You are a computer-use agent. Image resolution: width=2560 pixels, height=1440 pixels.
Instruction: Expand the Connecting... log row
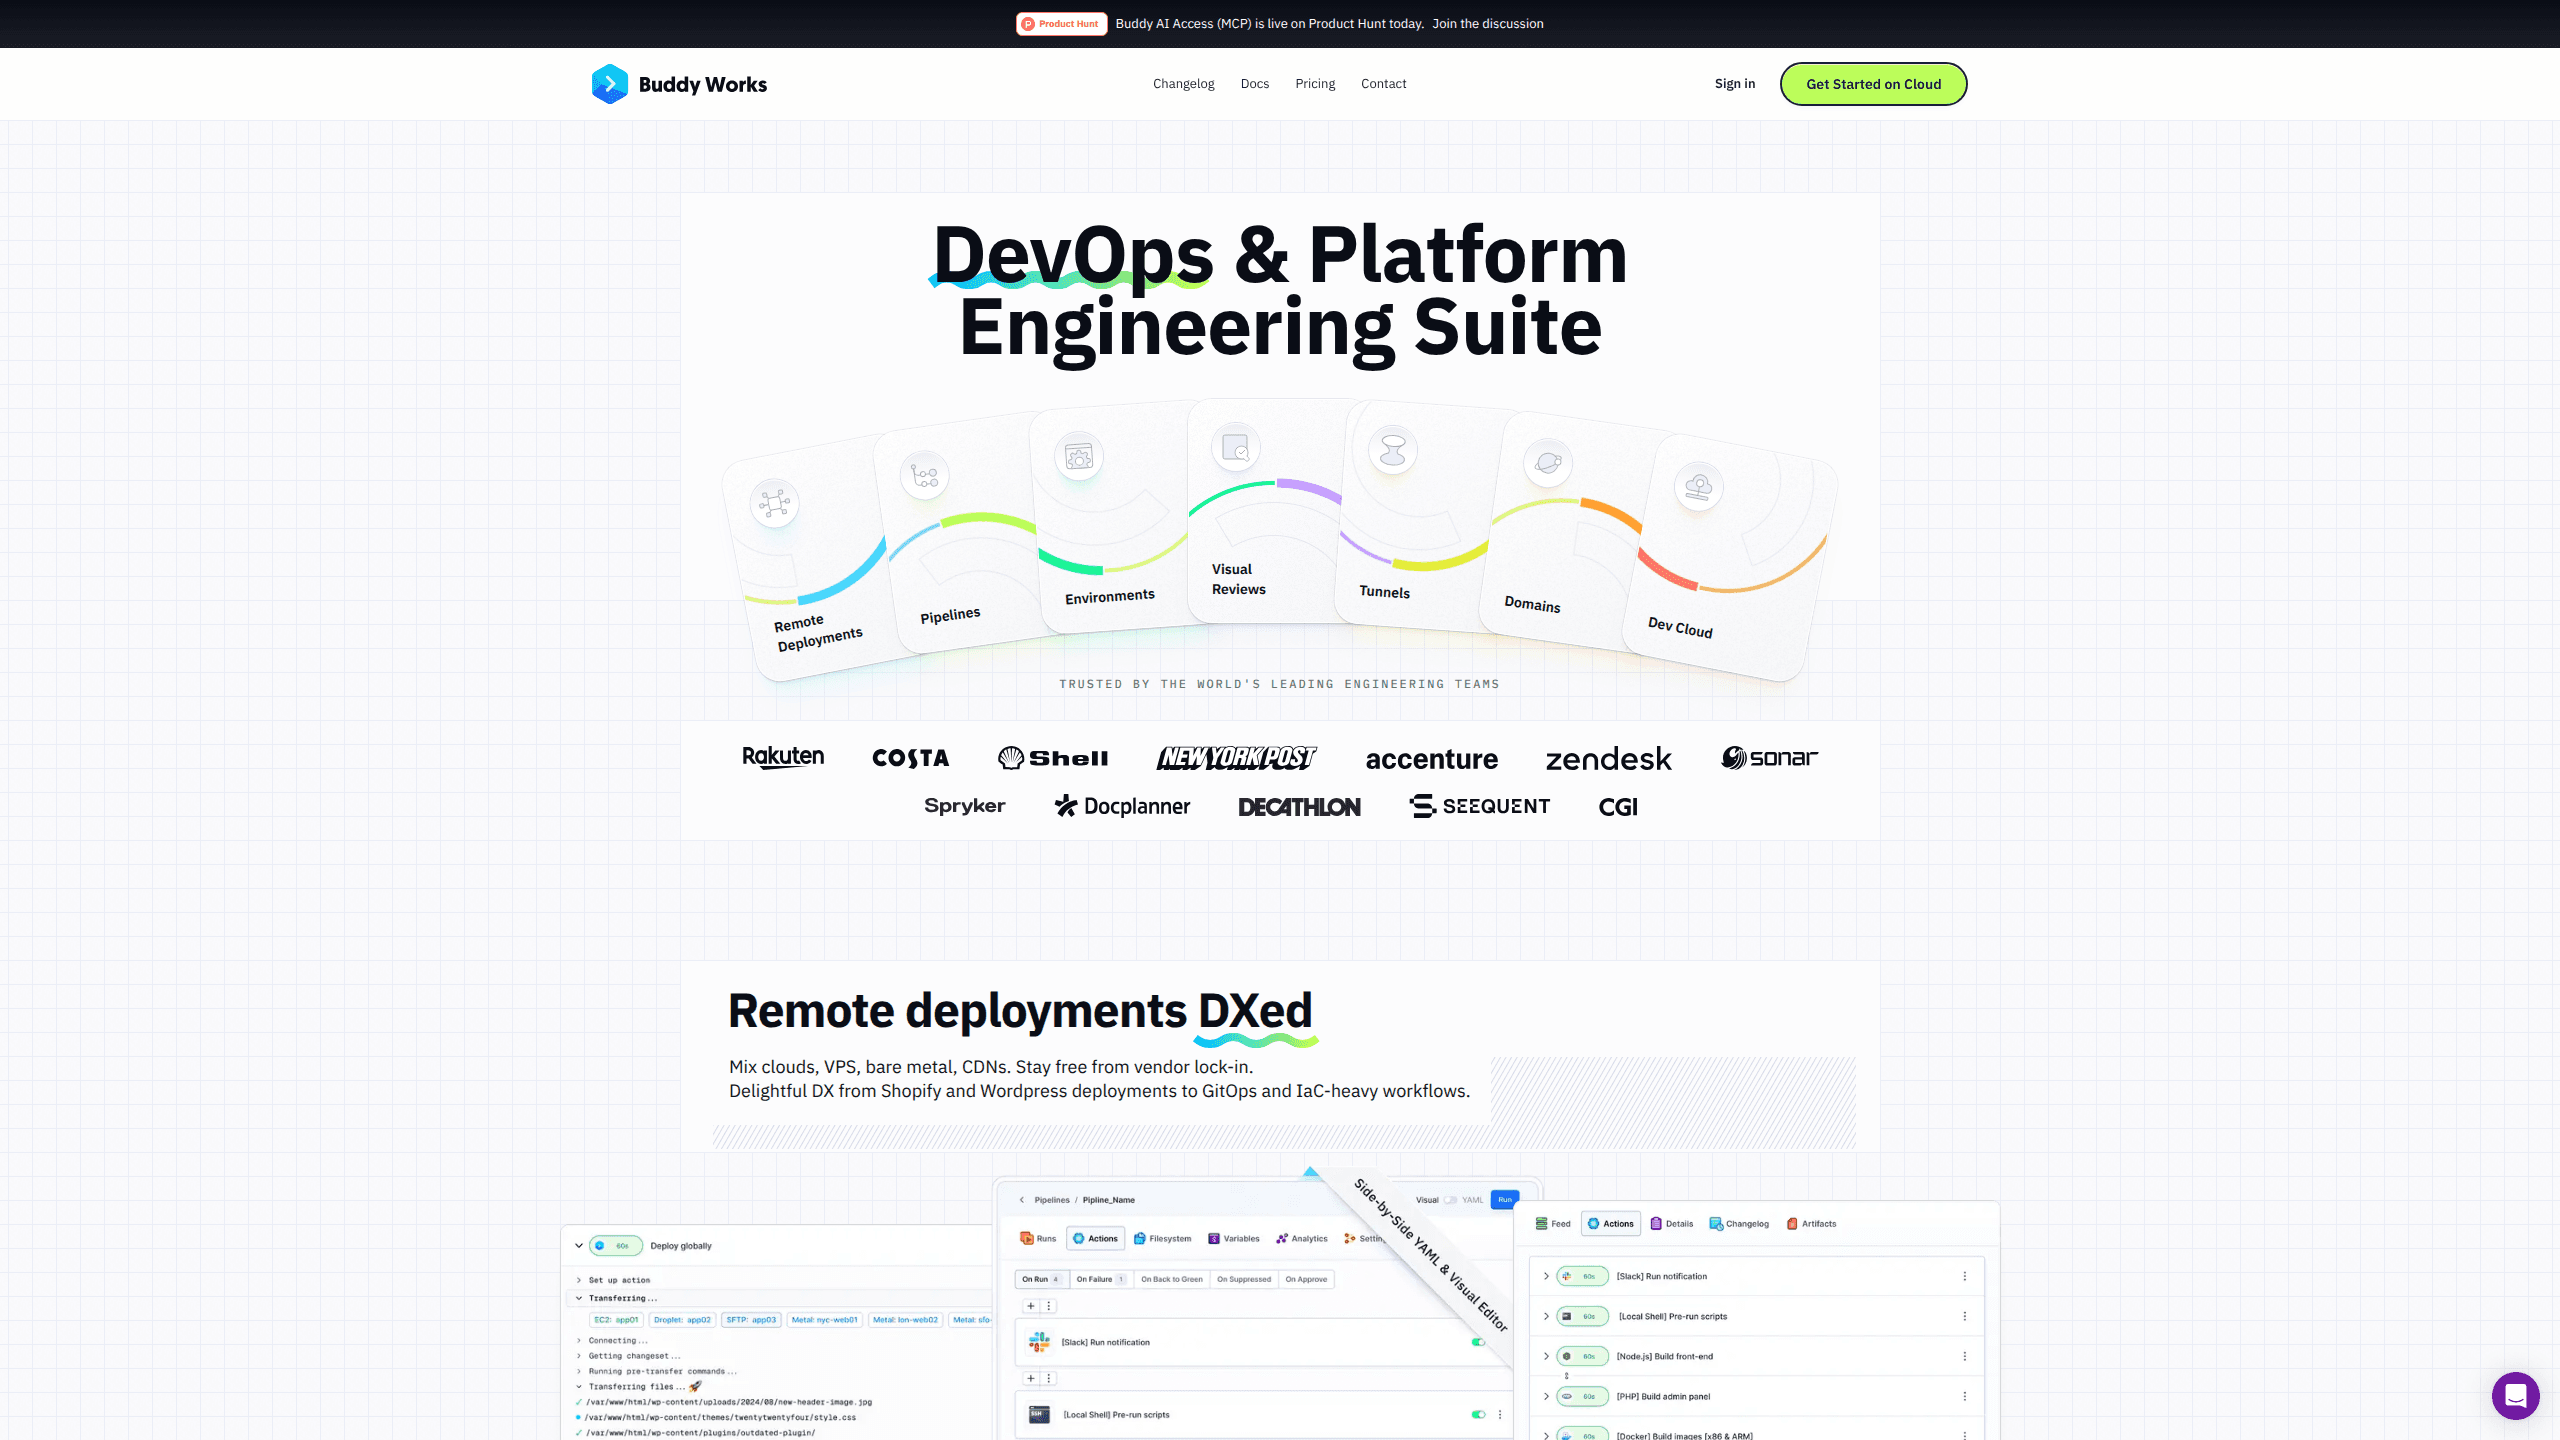(x=578, y=1340)
